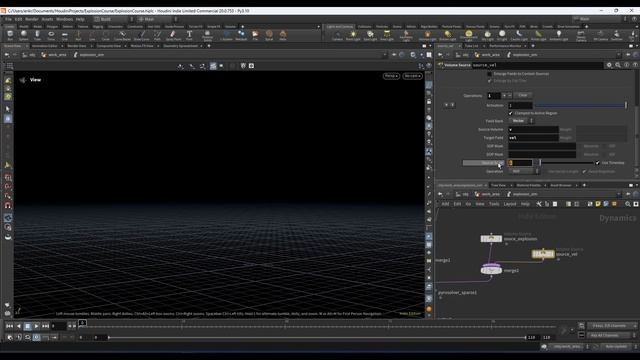Add an Environment Light from shelf
Image resolution: width=640 pixels, height=360 pixels.
pos(469,36)
